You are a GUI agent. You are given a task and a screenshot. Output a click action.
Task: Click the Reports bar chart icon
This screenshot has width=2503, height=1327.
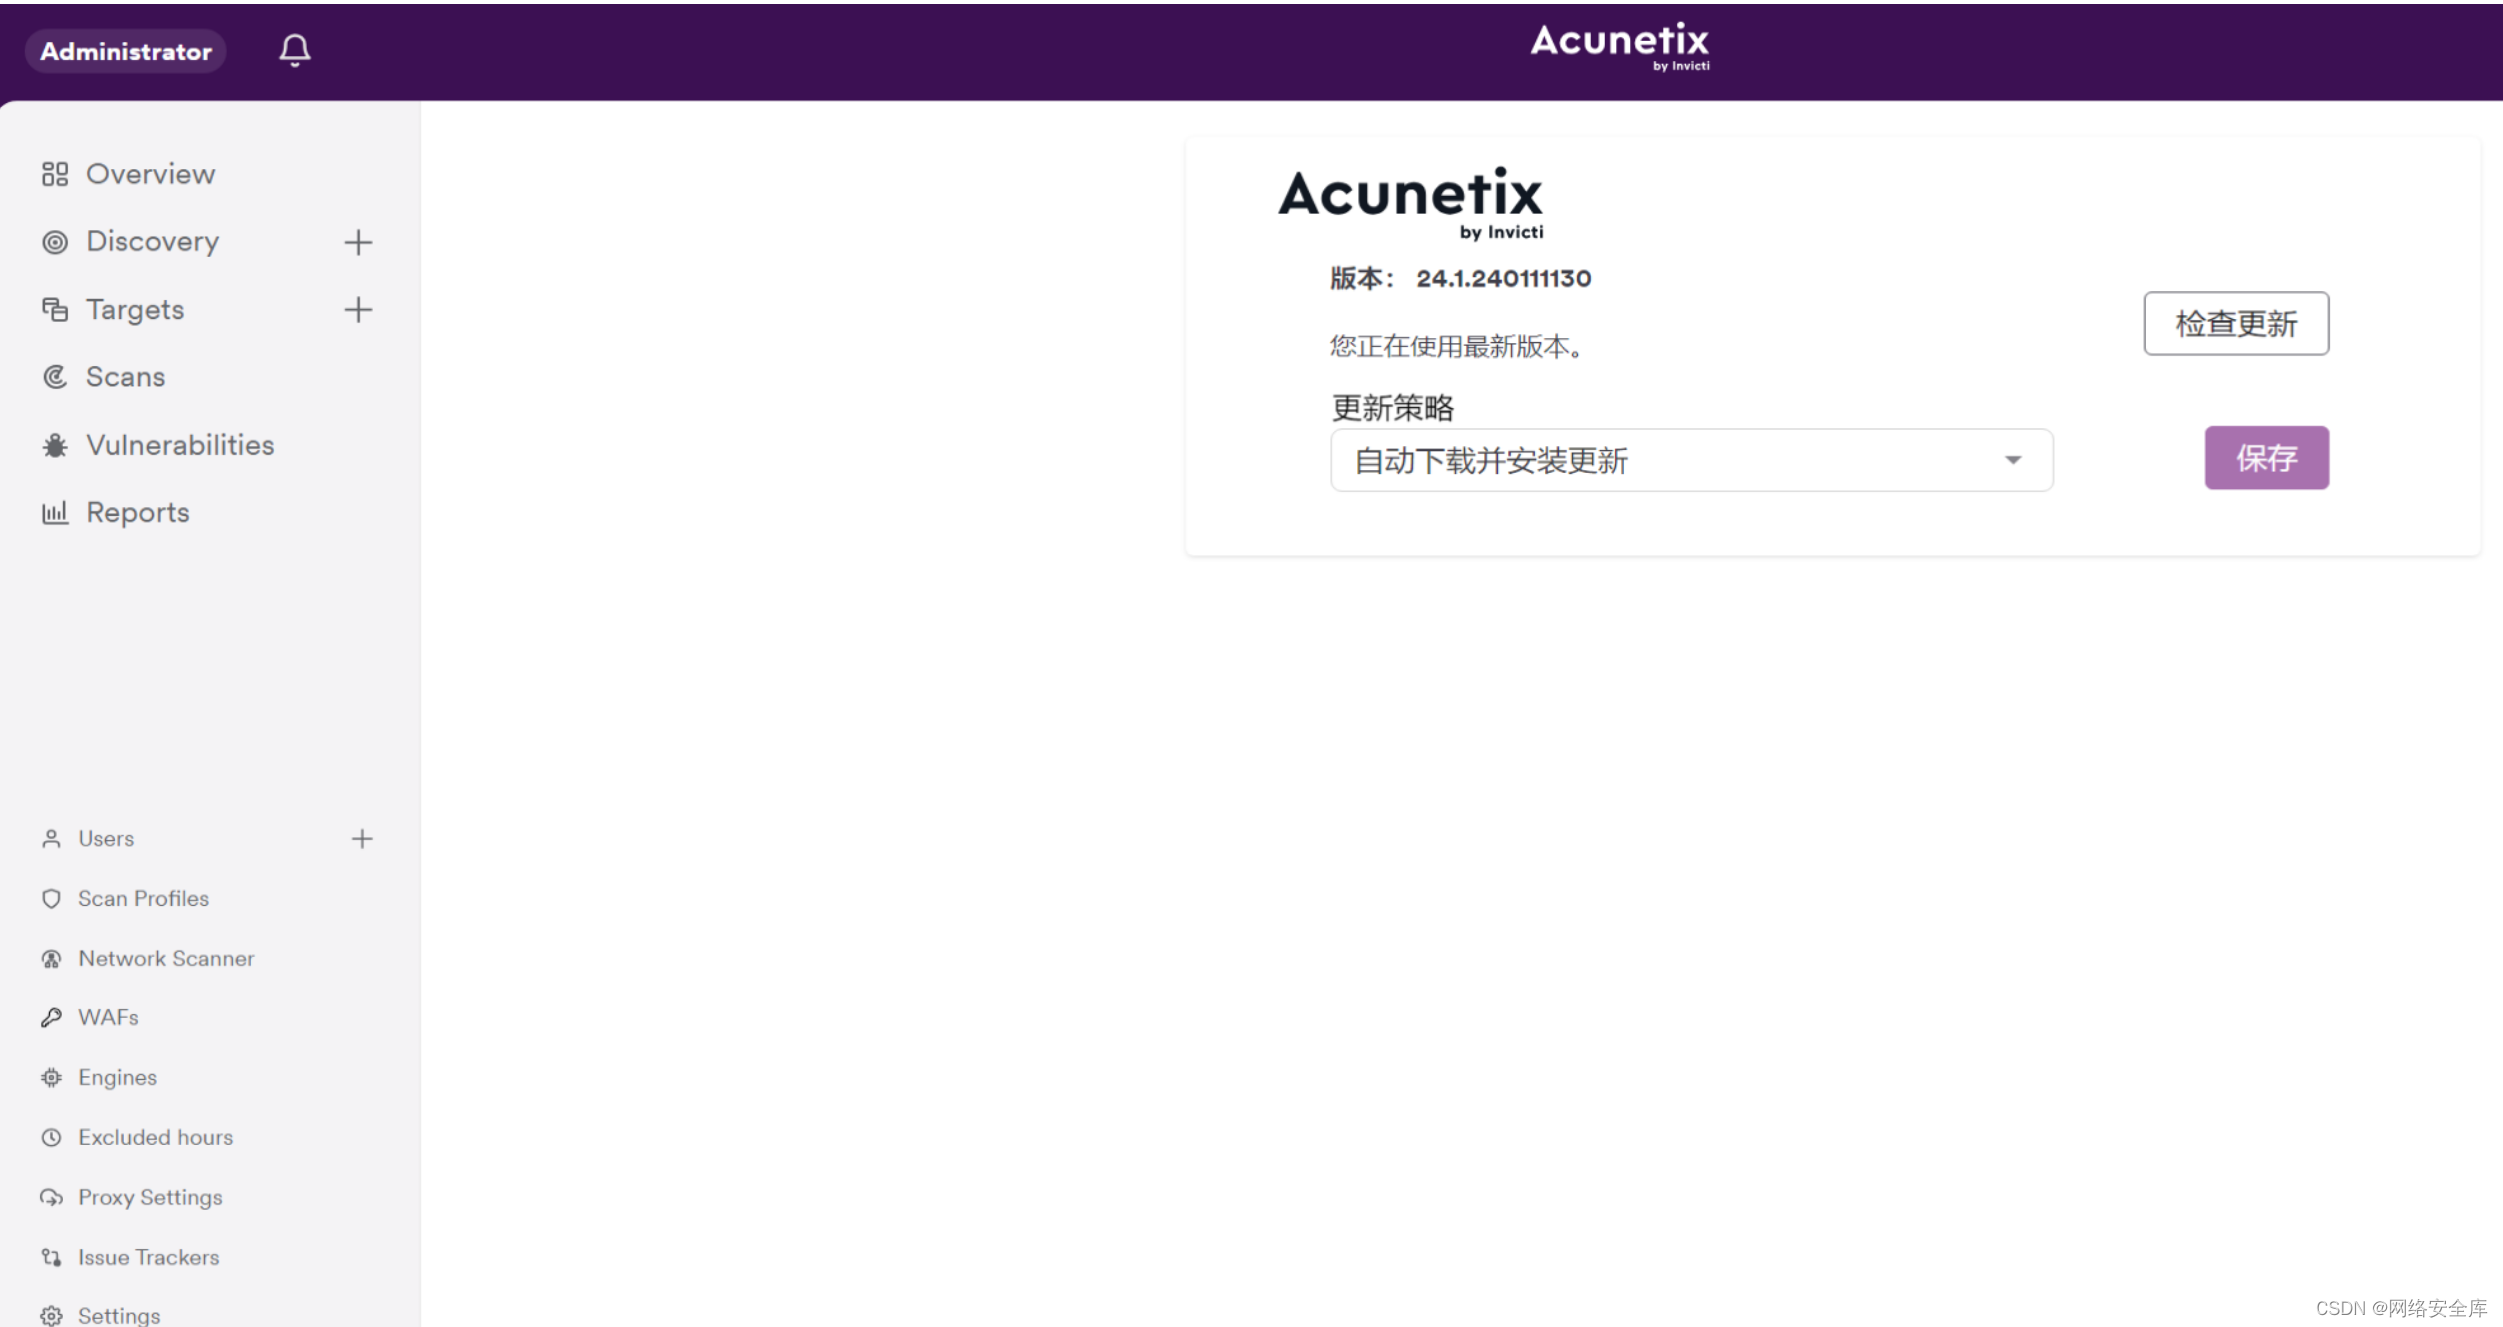point(55,513)
